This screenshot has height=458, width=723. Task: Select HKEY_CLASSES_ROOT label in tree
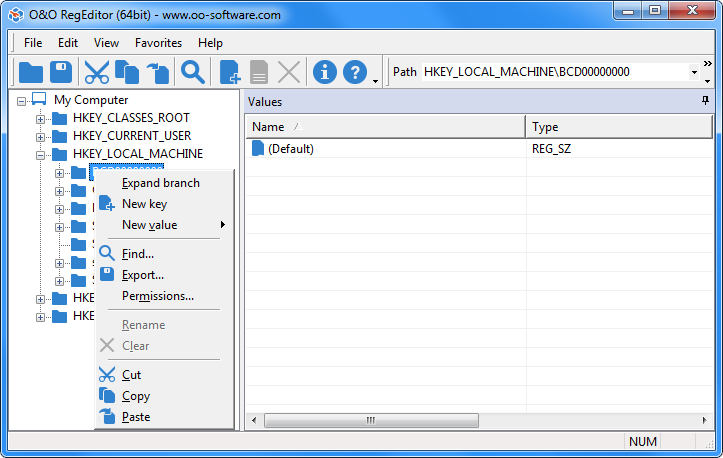(131, 118)
